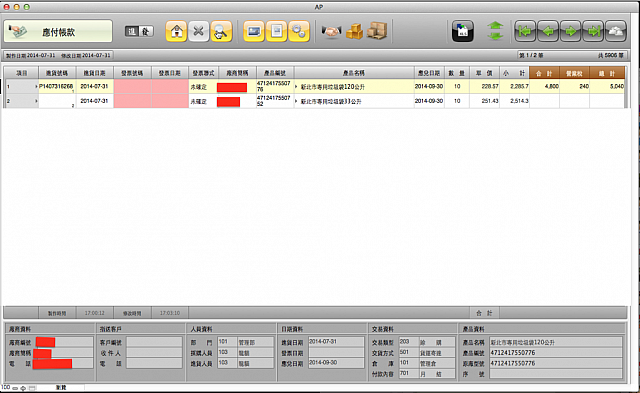Click the 17:00:12 creation time value

tap(94, 313)
